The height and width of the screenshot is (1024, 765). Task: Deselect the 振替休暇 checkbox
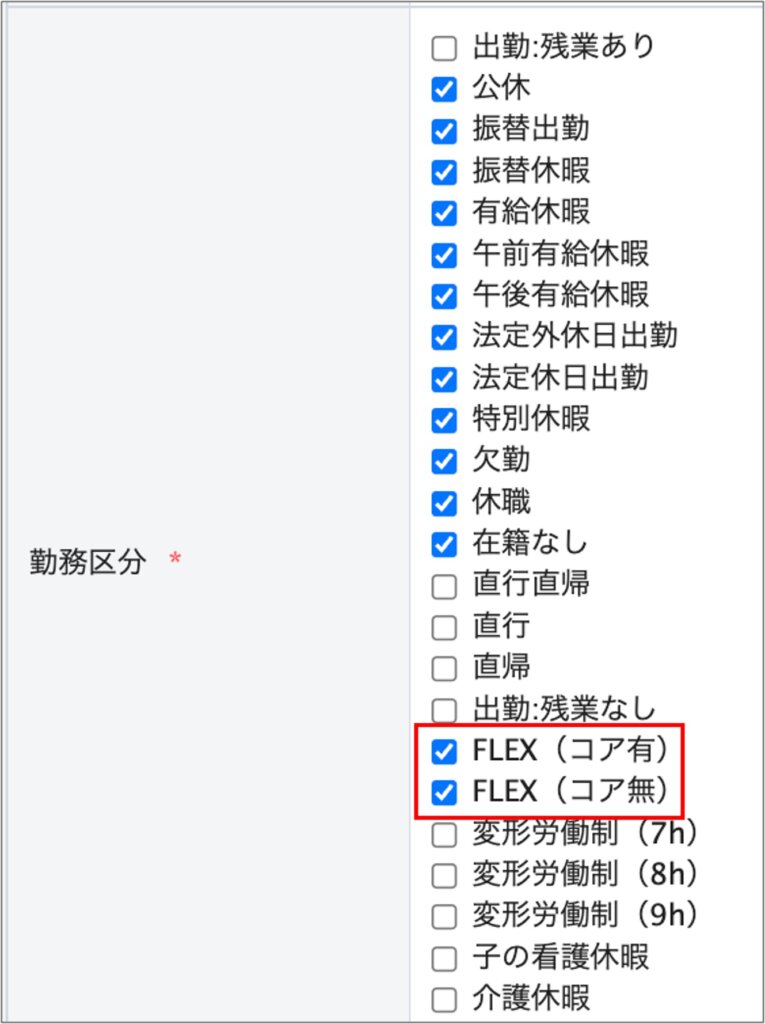tap(444, 172)
